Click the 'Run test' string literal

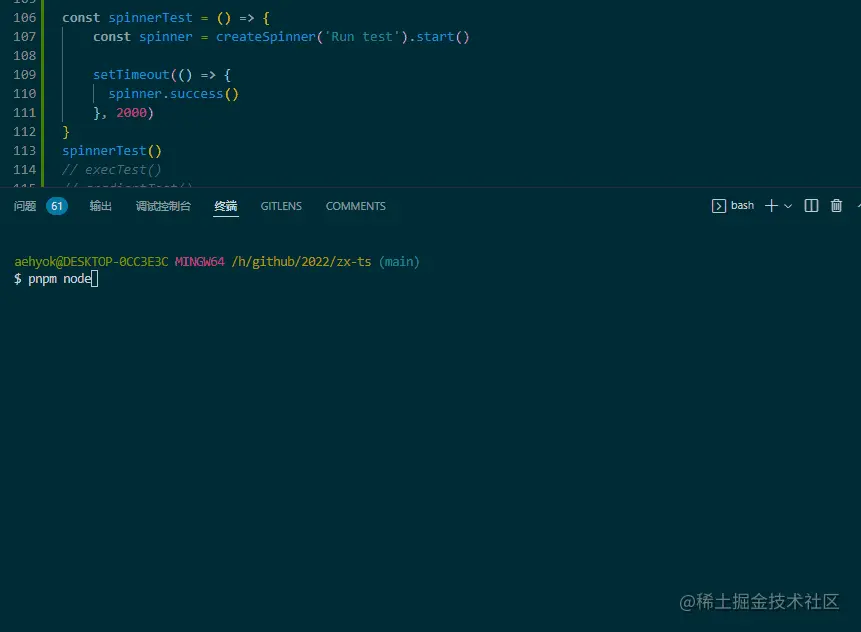[362, 37]
